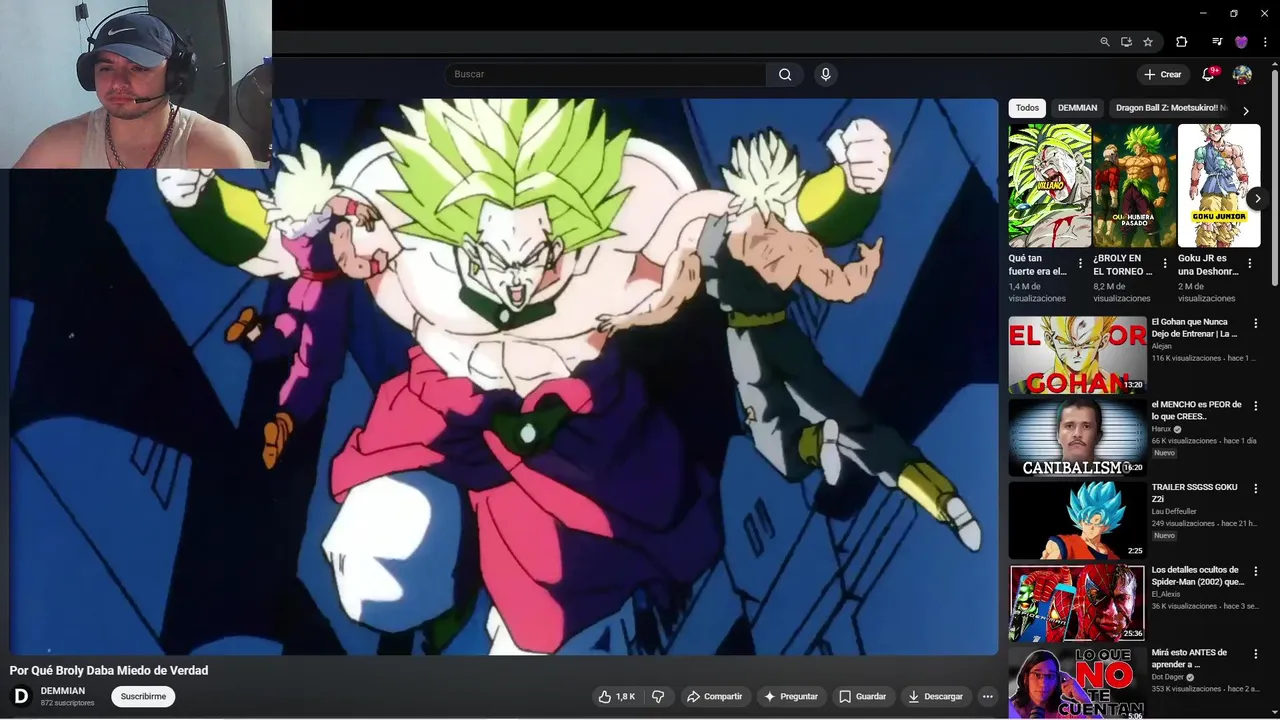Screen dimensions: 1280x720
Task: Click the Crear button
Action: 1163,74
